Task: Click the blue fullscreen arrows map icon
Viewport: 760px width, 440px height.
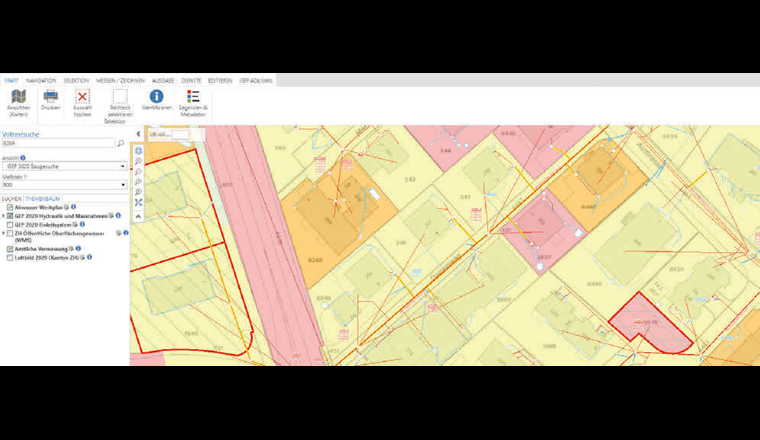Action: tap(138, 201)
